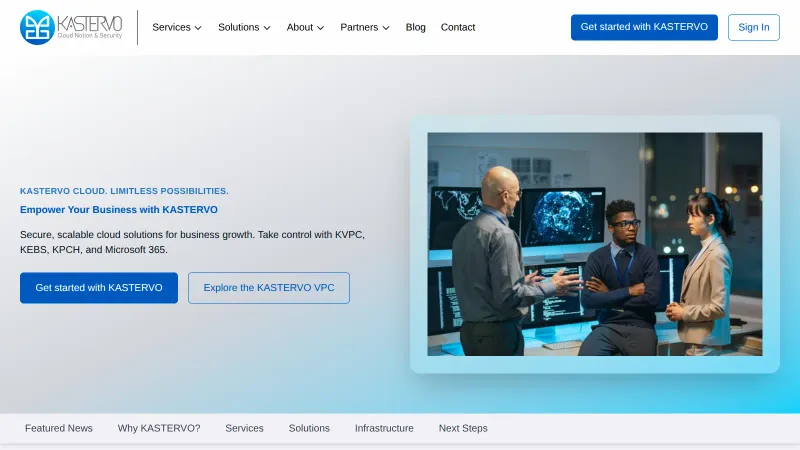Screen dimensions: 800x450
Task: Click the hero team meeting image
Action: 594,244
